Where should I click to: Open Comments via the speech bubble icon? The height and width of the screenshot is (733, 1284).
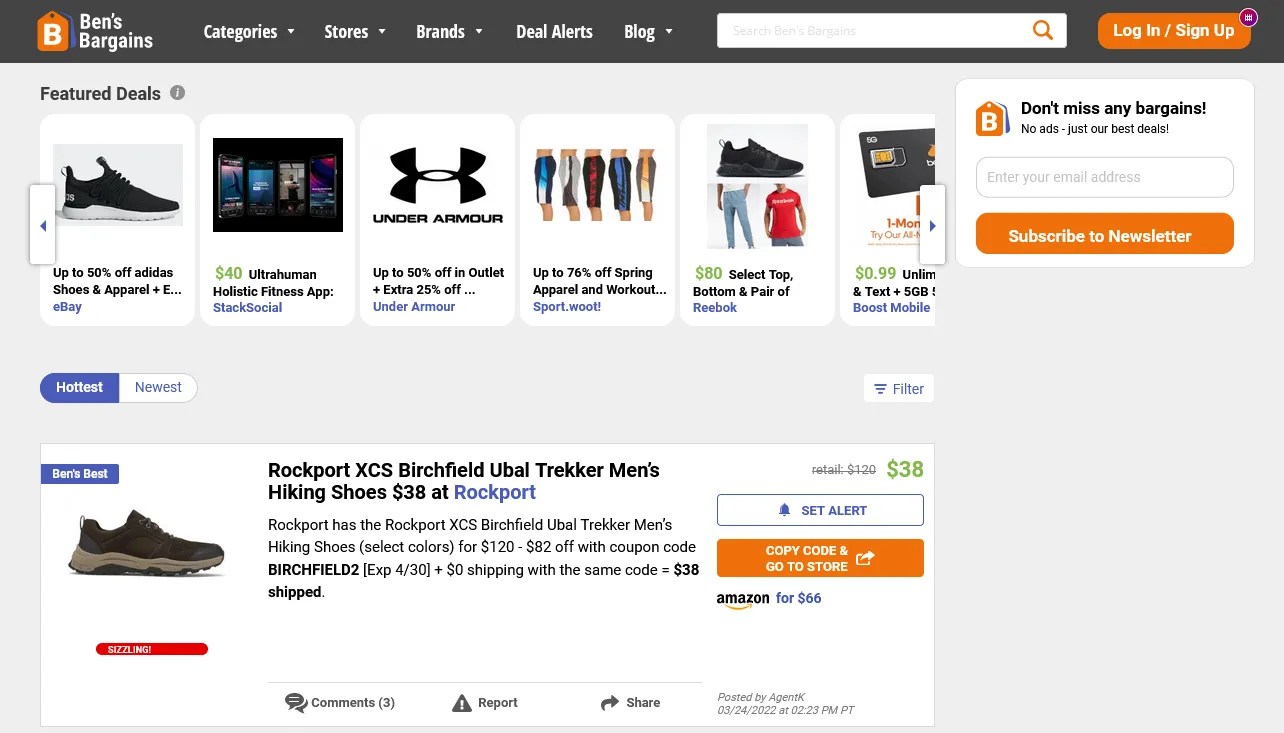point(296,703)
